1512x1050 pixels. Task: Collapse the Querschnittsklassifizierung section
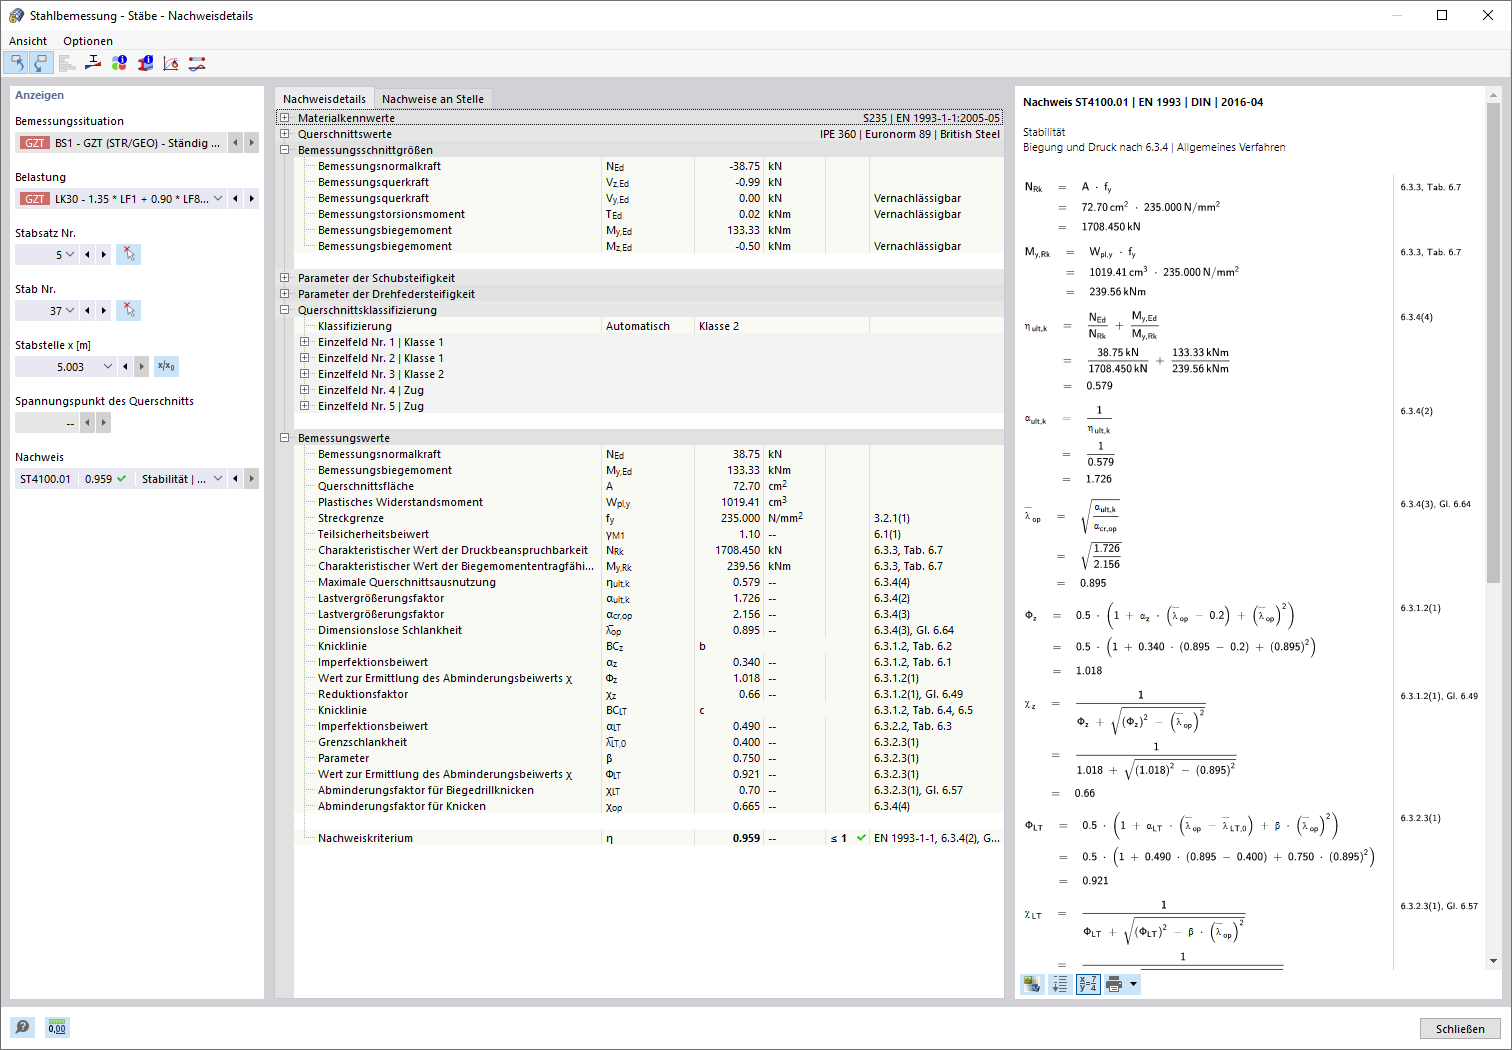(285, 310)
